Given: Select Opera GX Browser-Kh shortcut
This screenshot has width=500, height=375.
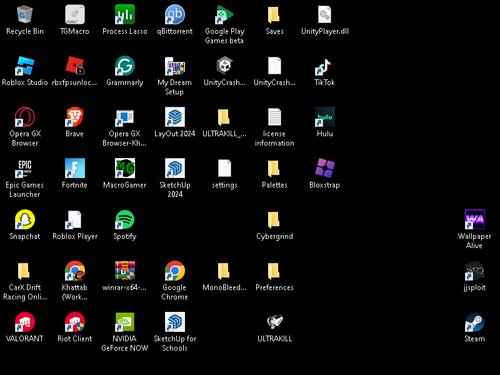Looking at the screenshot, I should click(125, 117).
